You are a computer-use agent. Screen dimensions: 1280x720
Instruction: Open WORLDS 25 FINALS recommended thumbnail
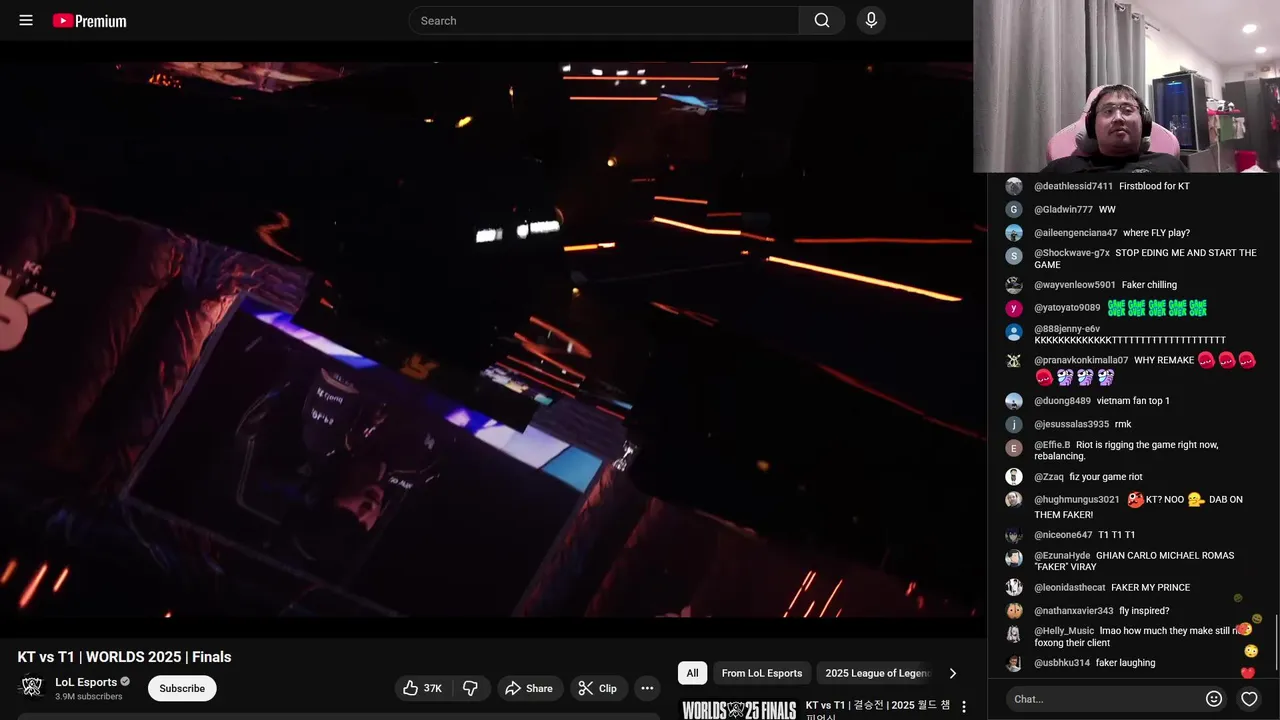pyautogui.click(x=738, y=709)
